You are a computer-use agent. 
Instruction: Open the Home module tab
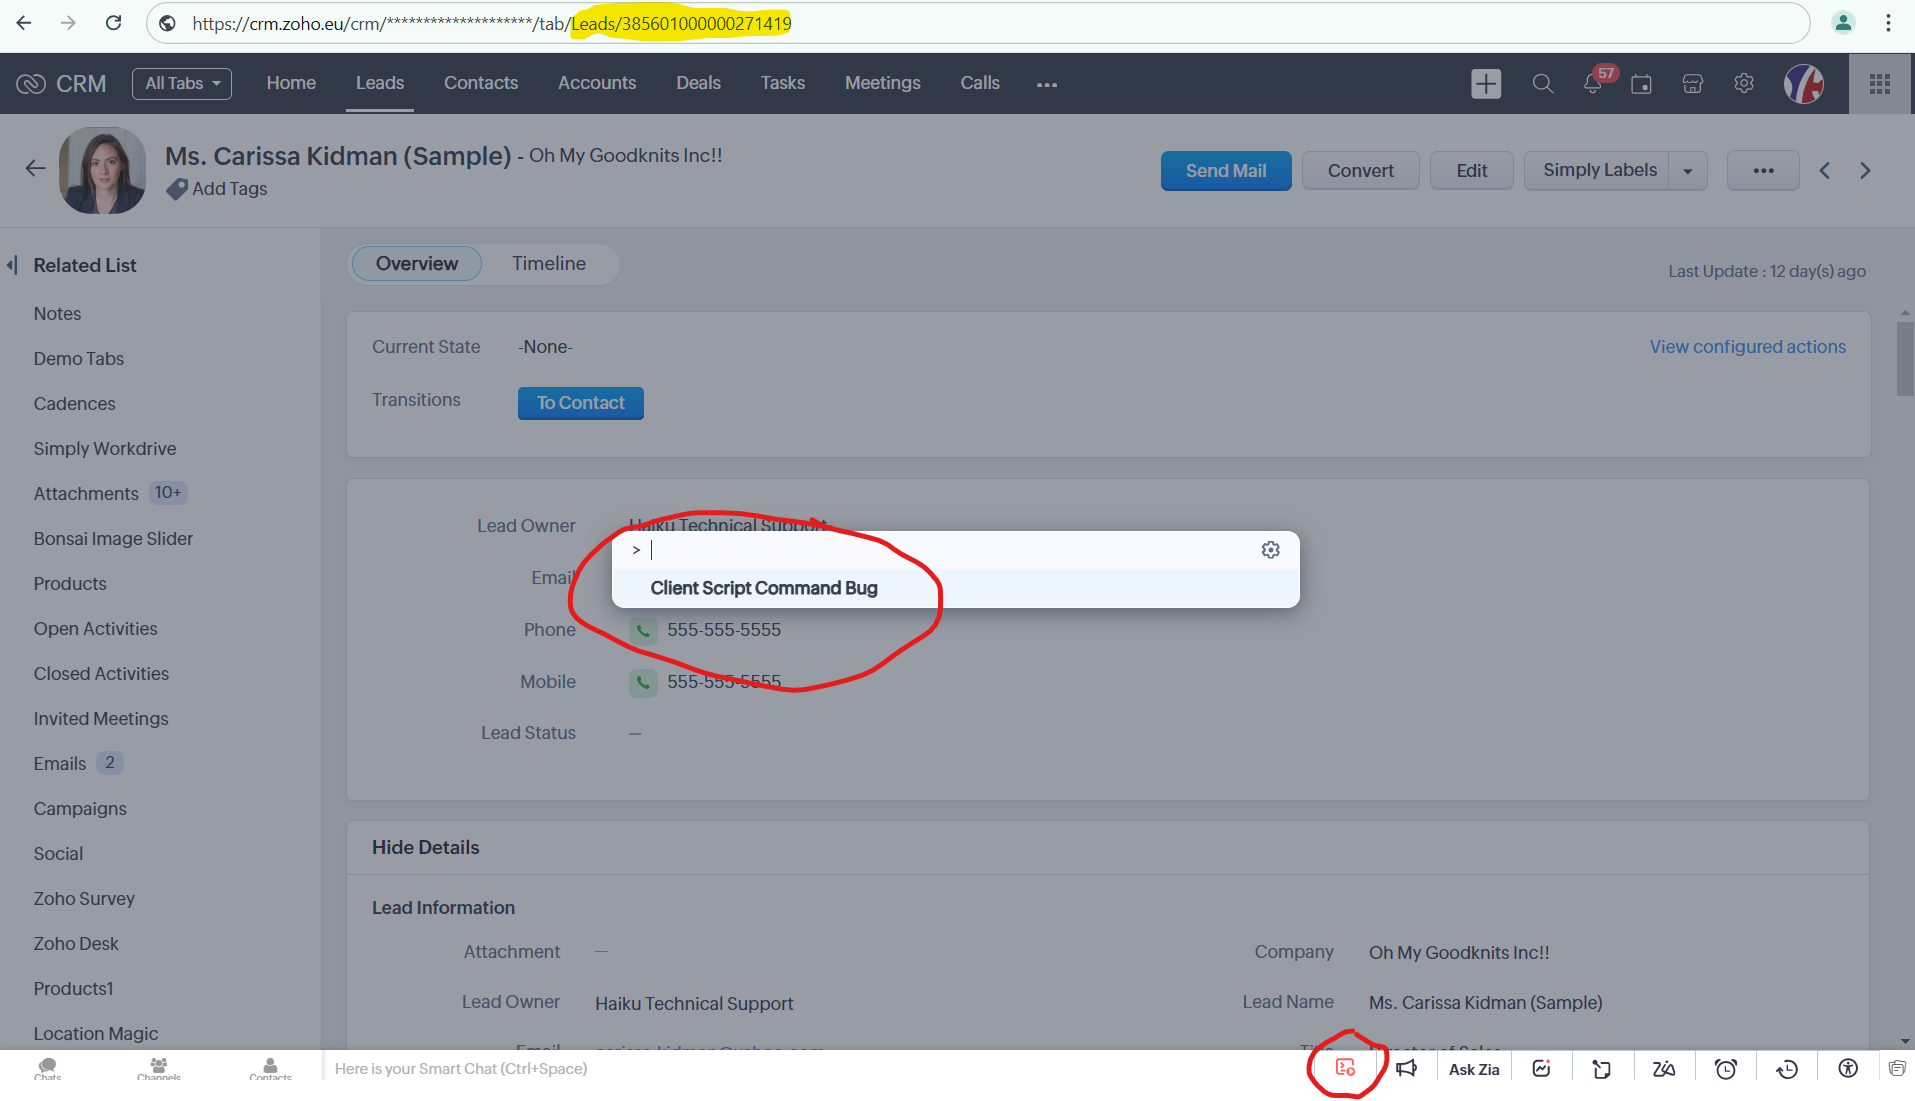point(291,83)
